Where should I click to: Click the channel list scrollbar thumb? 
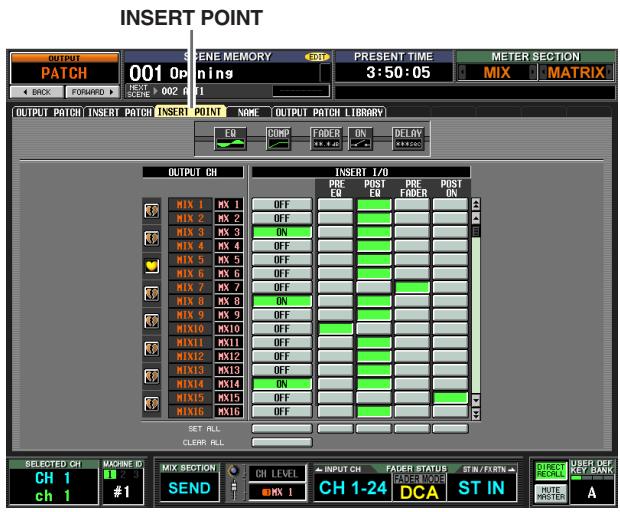476,231
